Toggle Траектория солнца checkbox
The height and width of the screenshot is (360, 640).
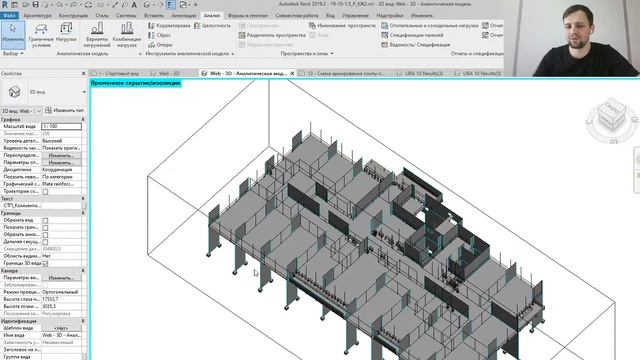[45, 191]
